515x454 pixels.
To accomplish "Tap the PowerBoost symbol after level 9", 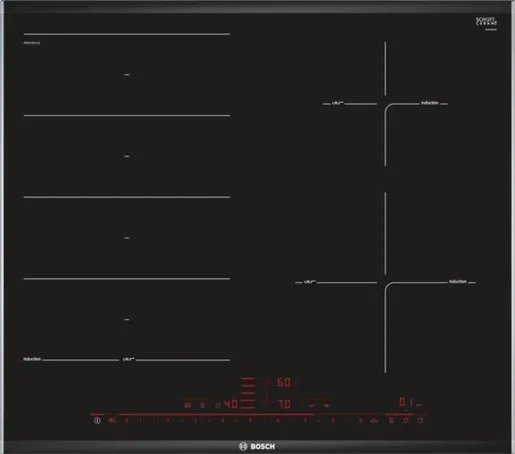I will 374,421.
